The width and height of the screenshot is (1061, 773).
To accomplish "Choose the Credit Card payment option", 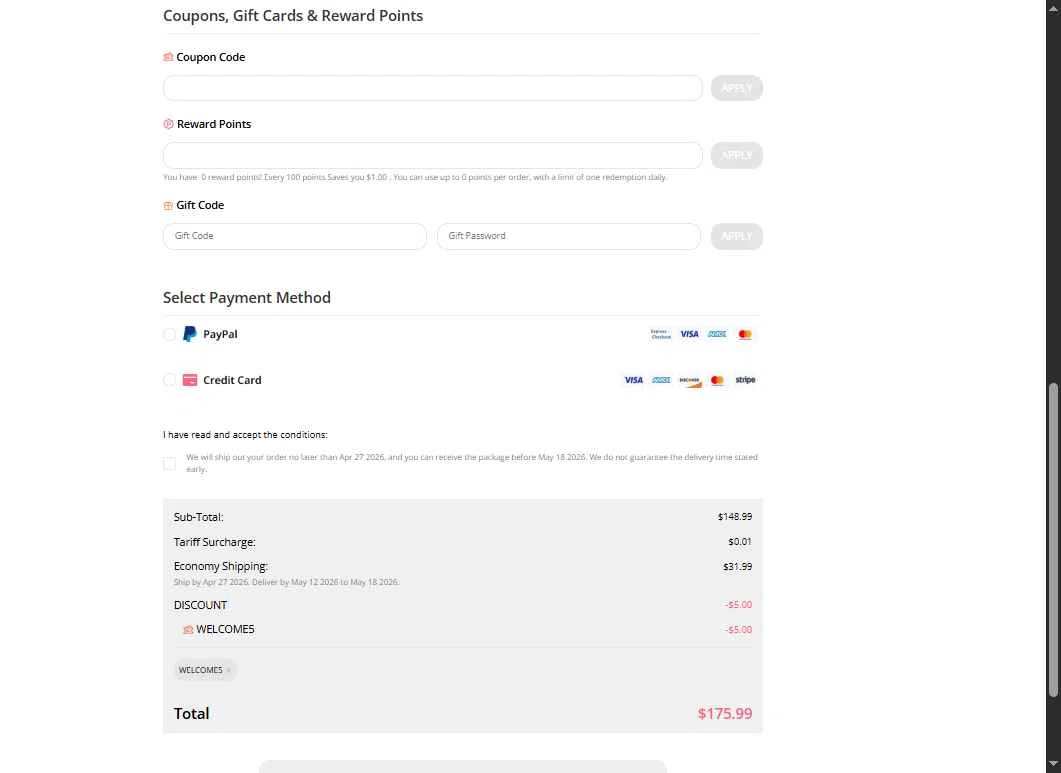I will point(170,380).
